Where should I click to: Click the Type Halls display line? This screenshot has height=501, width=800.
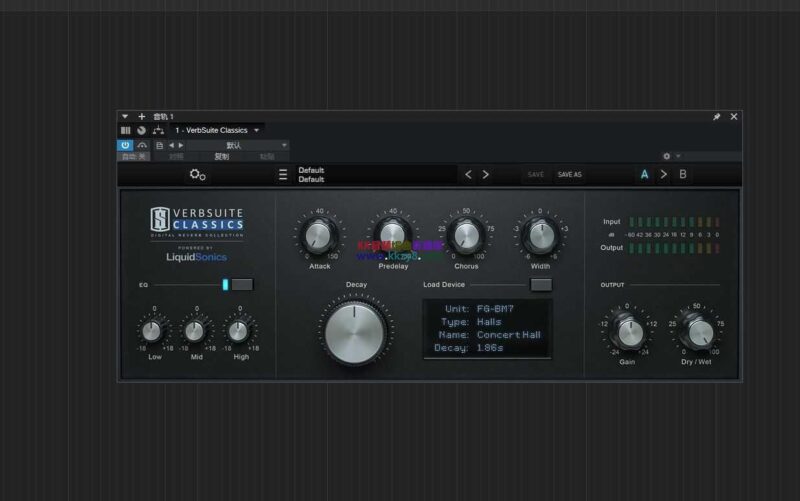tap(471, 322)
